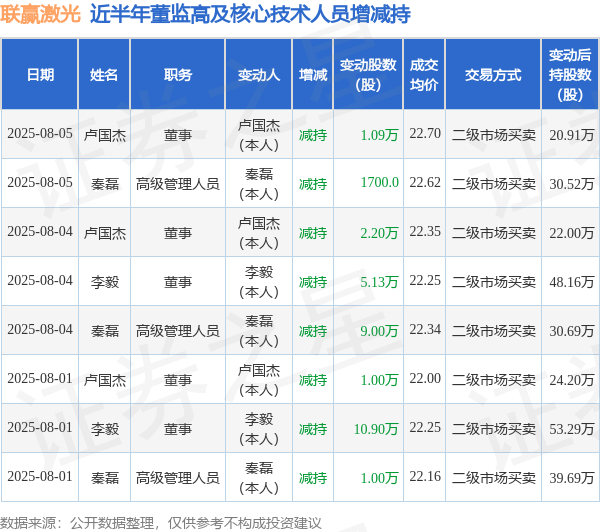Select the 20.91万 holdings cell
600x532 pixels.
[x=572, y=135]
